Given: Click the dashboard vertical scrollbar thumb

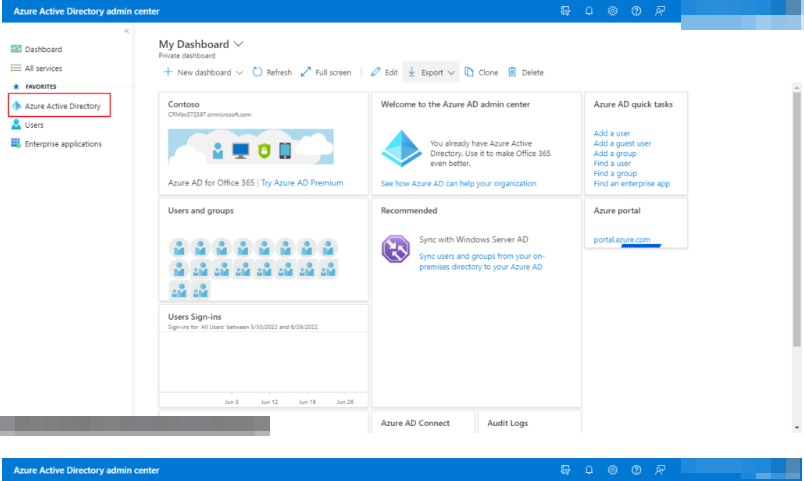Looking at the screenshot, I should (796, 219).
